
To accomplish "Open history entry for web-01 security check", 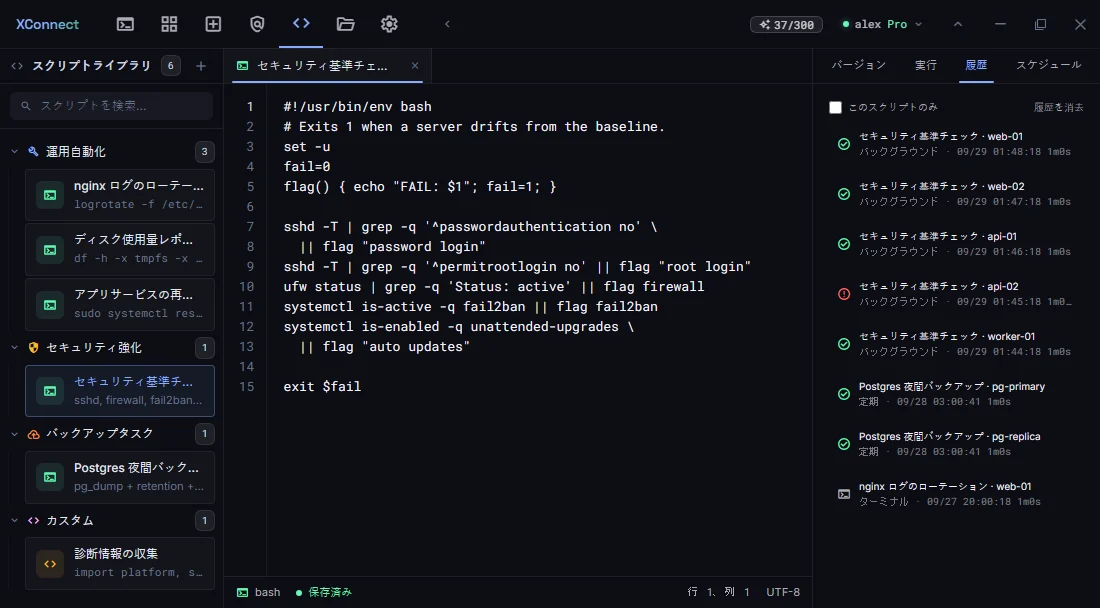I will 957,144.
